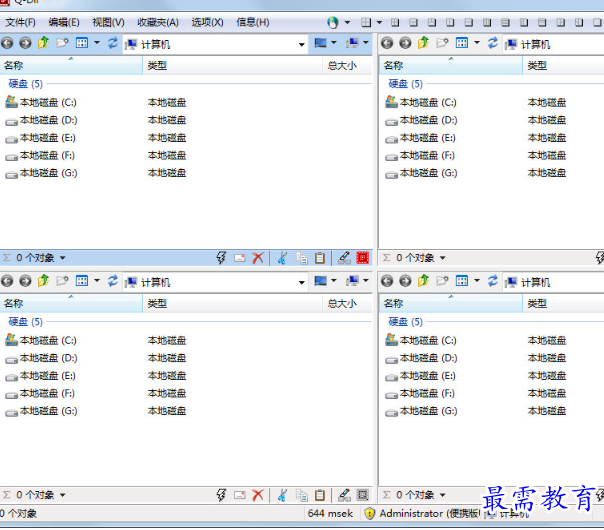Click the scissors cut icon in the bottom-left pane
The width and height of the screenshot is (604, 530).
(282, 495)
